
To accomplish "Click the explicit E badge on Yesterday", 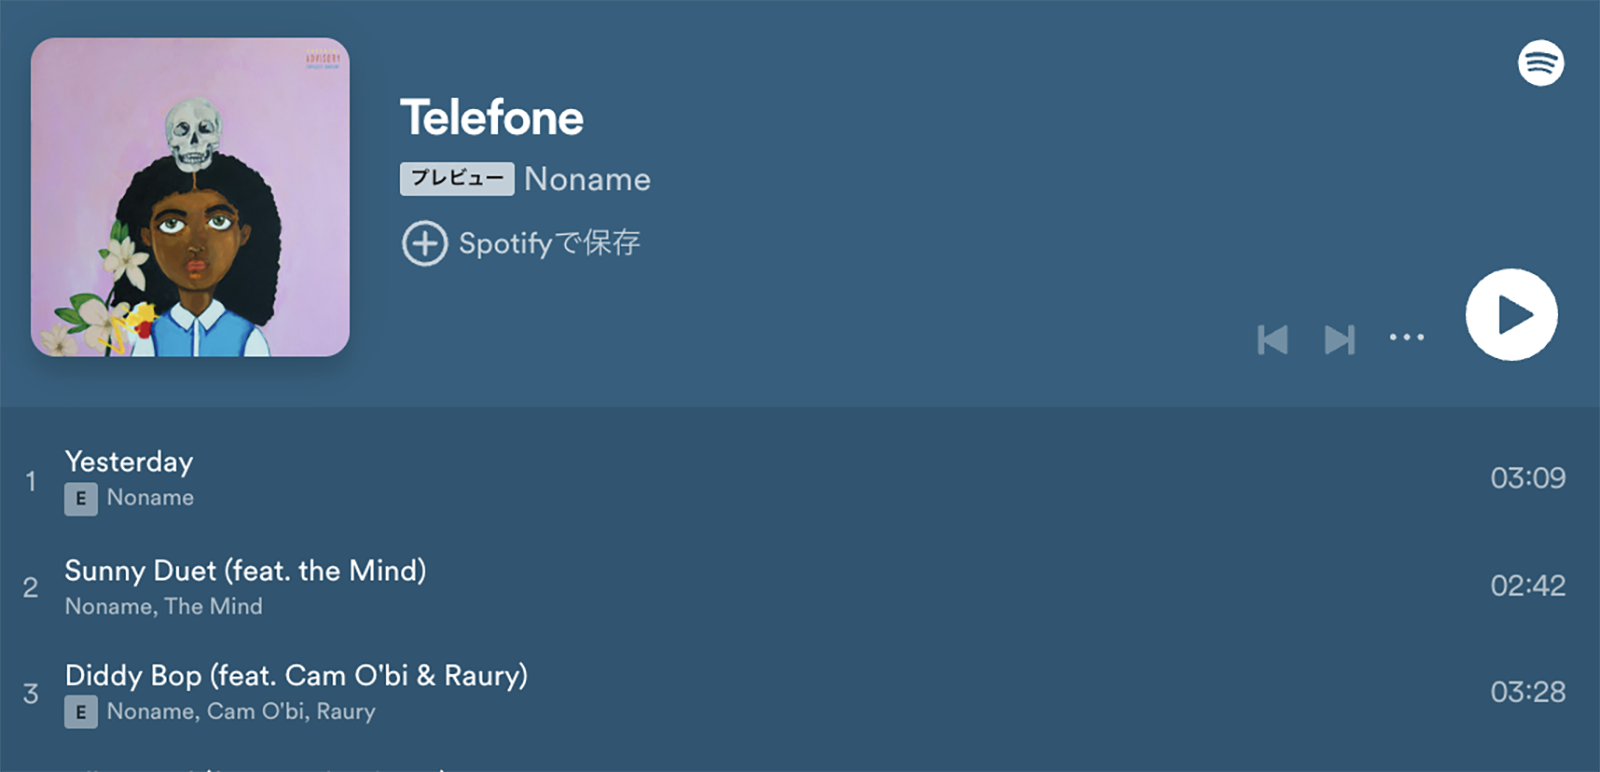I will (x=81, y=499).
